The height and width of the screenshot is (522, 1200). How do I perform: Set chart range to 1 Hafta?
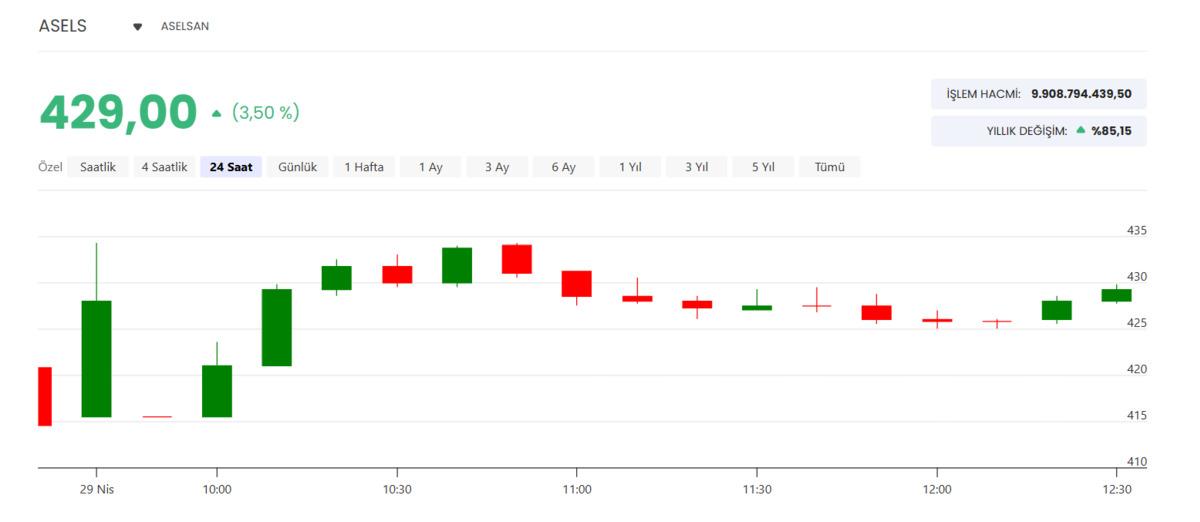(x=364, y=167)
